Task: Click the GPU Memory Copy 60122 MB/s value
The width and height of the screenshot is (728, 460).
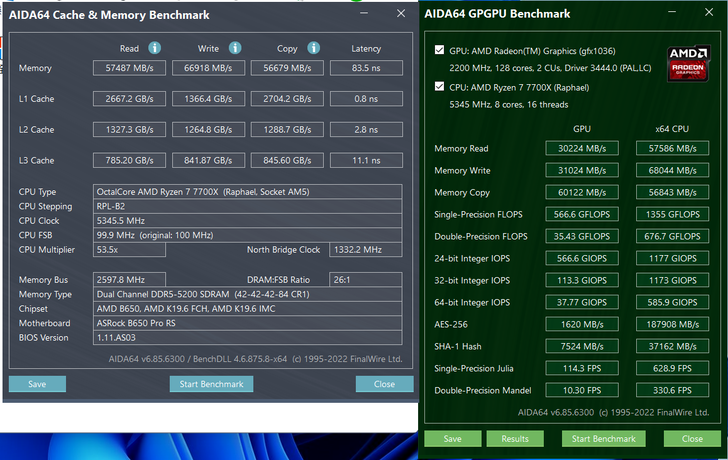Action: 581,193
